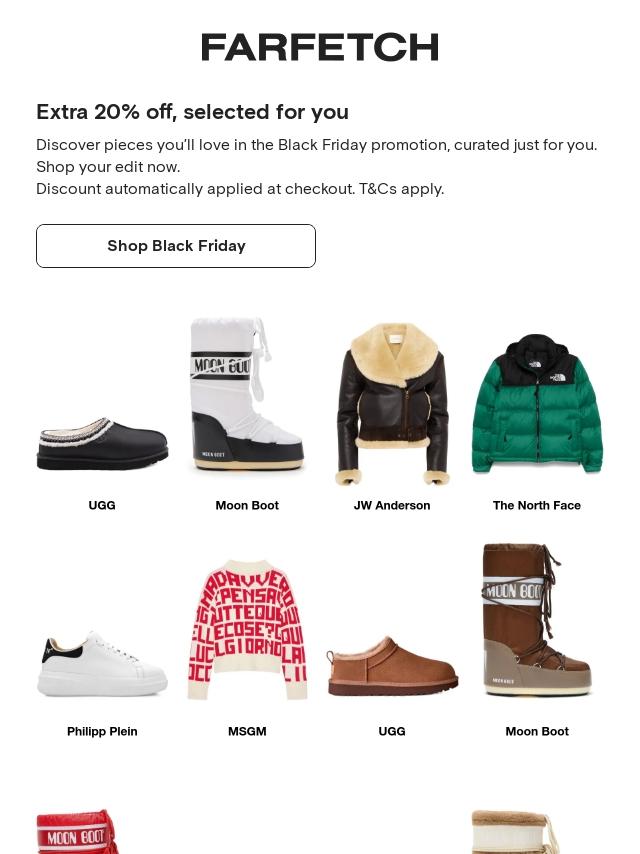The image size is (640, 854).
Task: Follow the JW Anderson brand link
Action: pyautogui.click(x=392, y=505)
